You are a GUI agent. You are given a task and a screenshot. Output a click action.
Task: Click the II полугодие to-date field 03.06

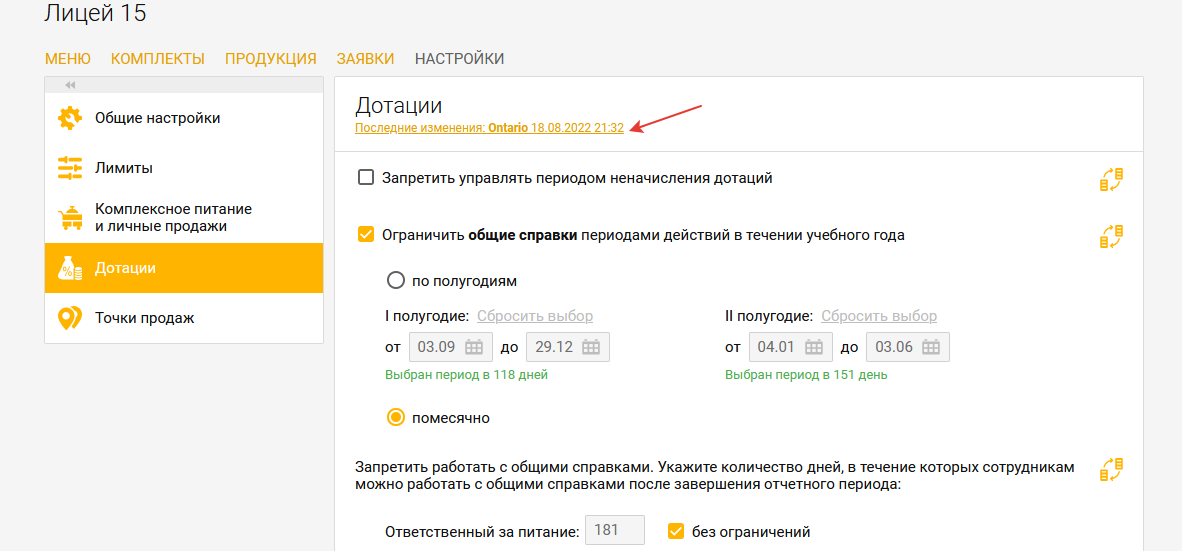pyautogui.click(x=908, y=347)
